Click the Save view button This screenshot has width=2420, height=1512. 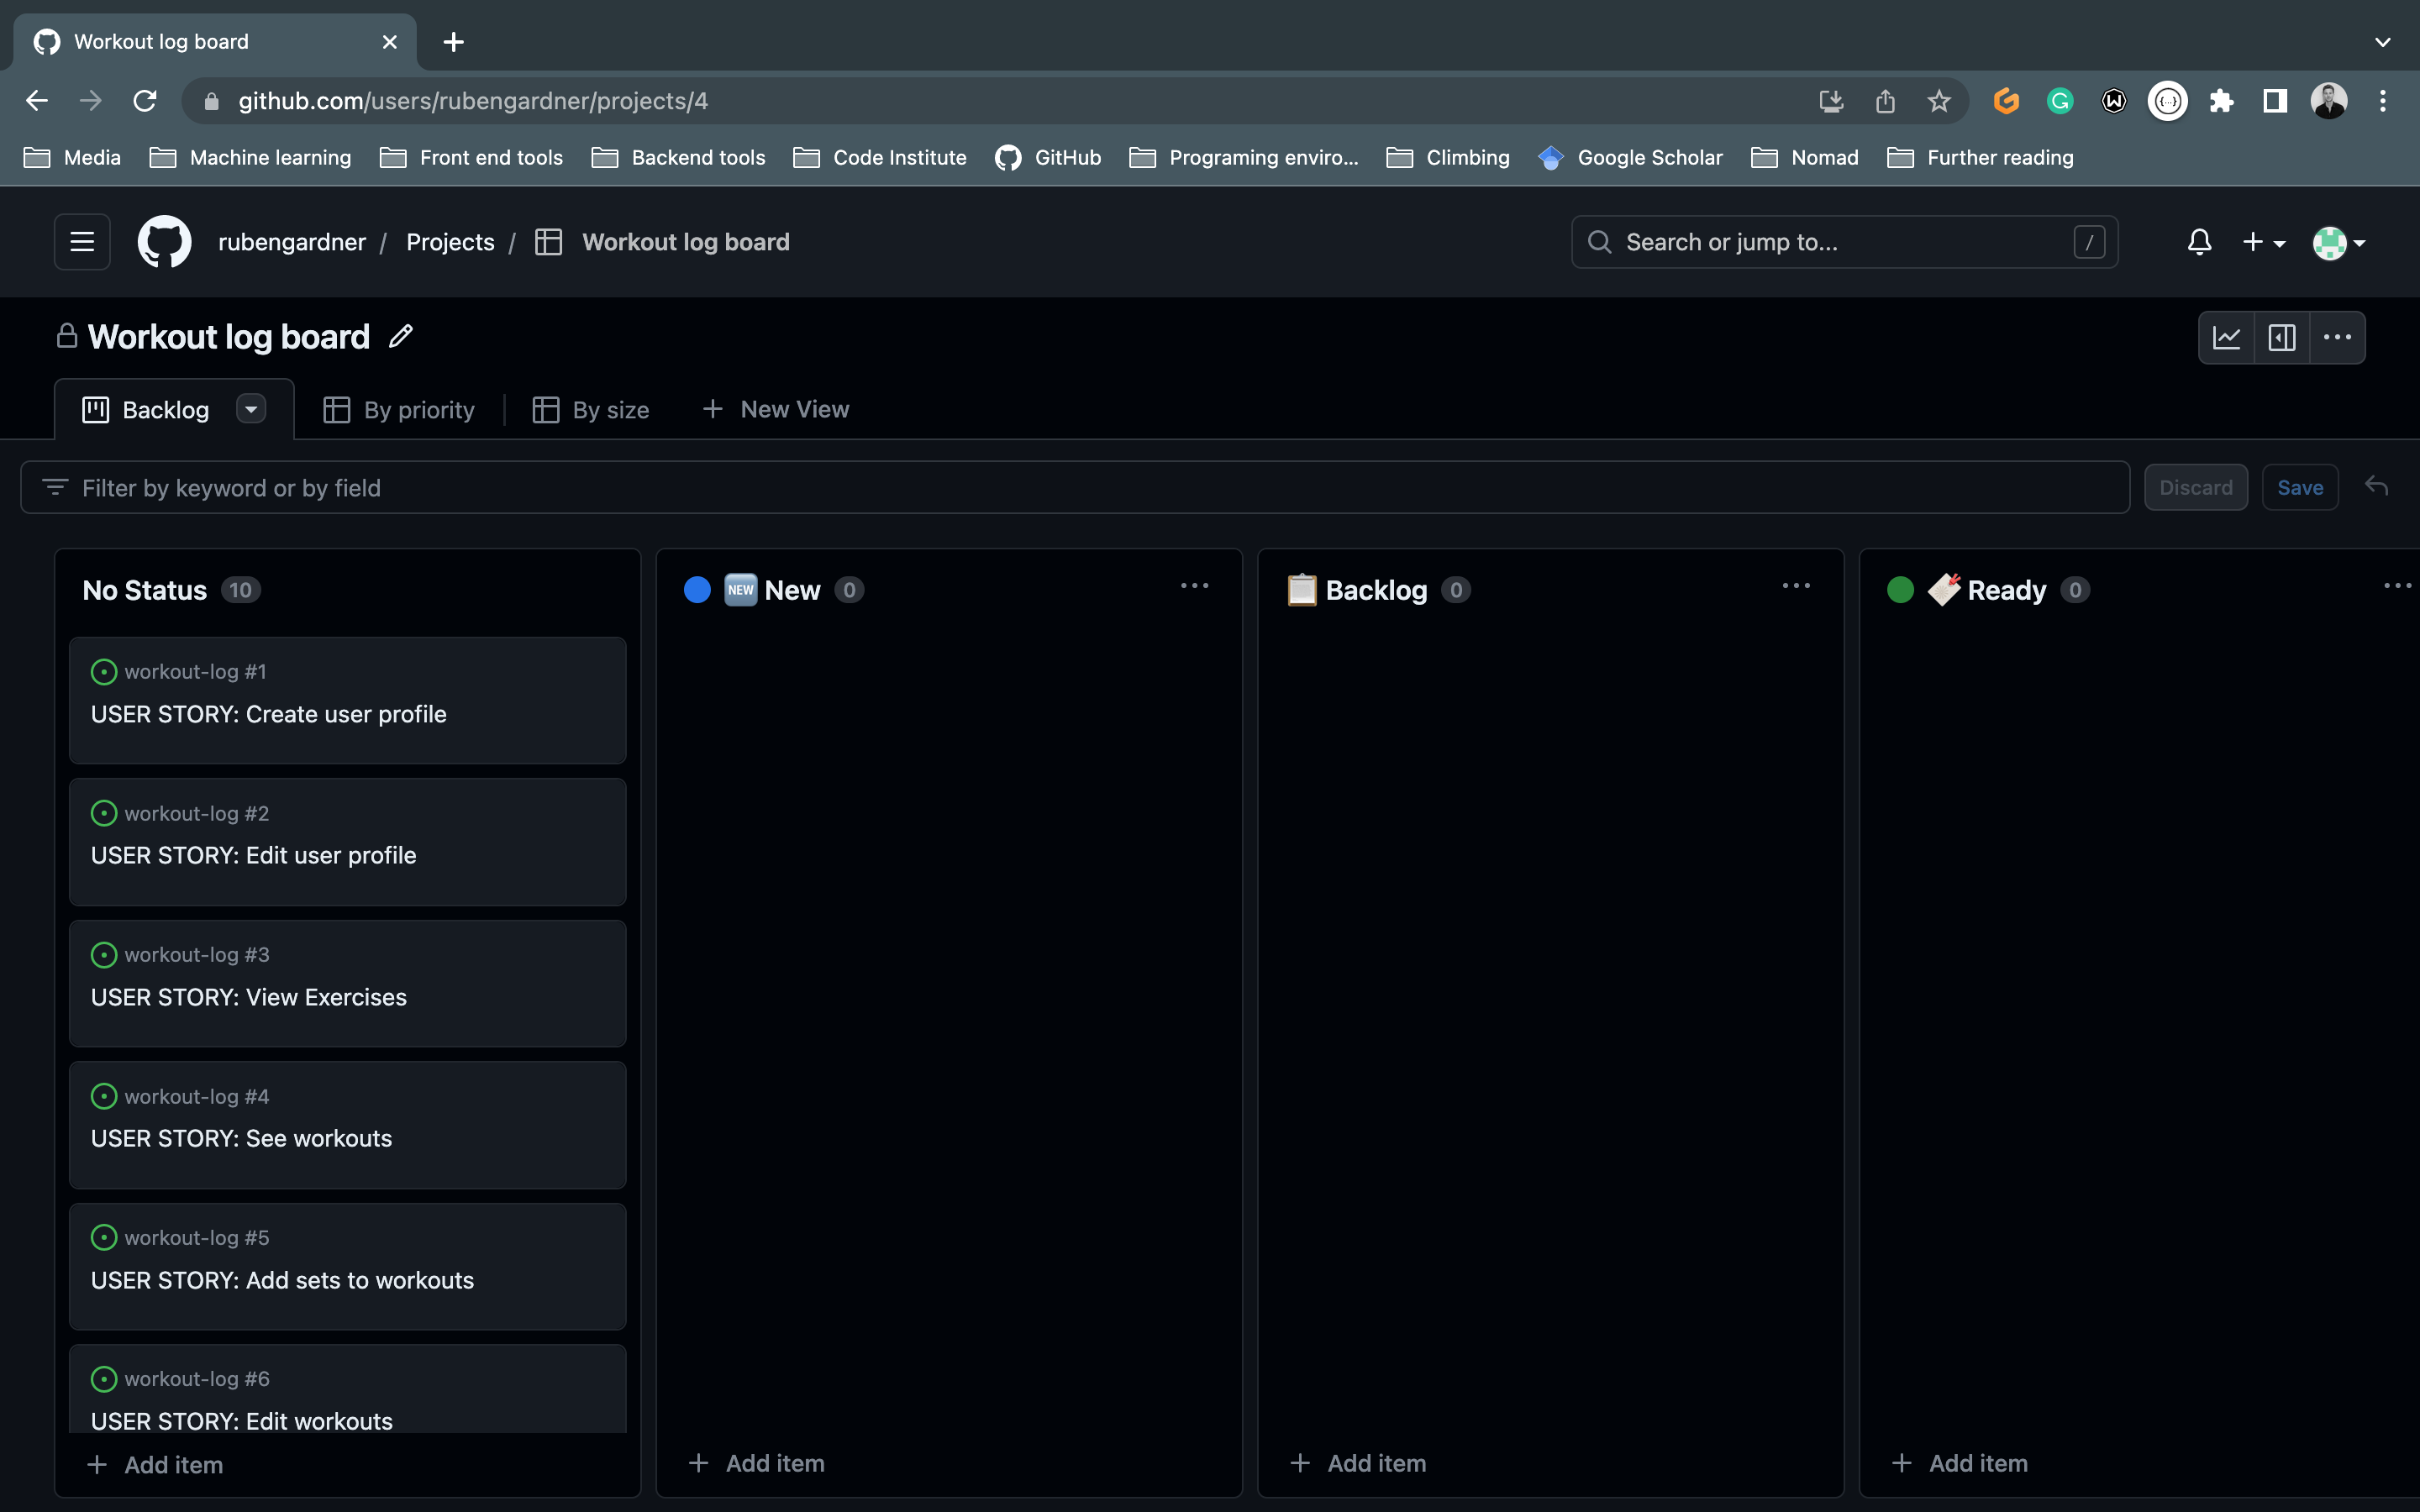[2299, 487]
